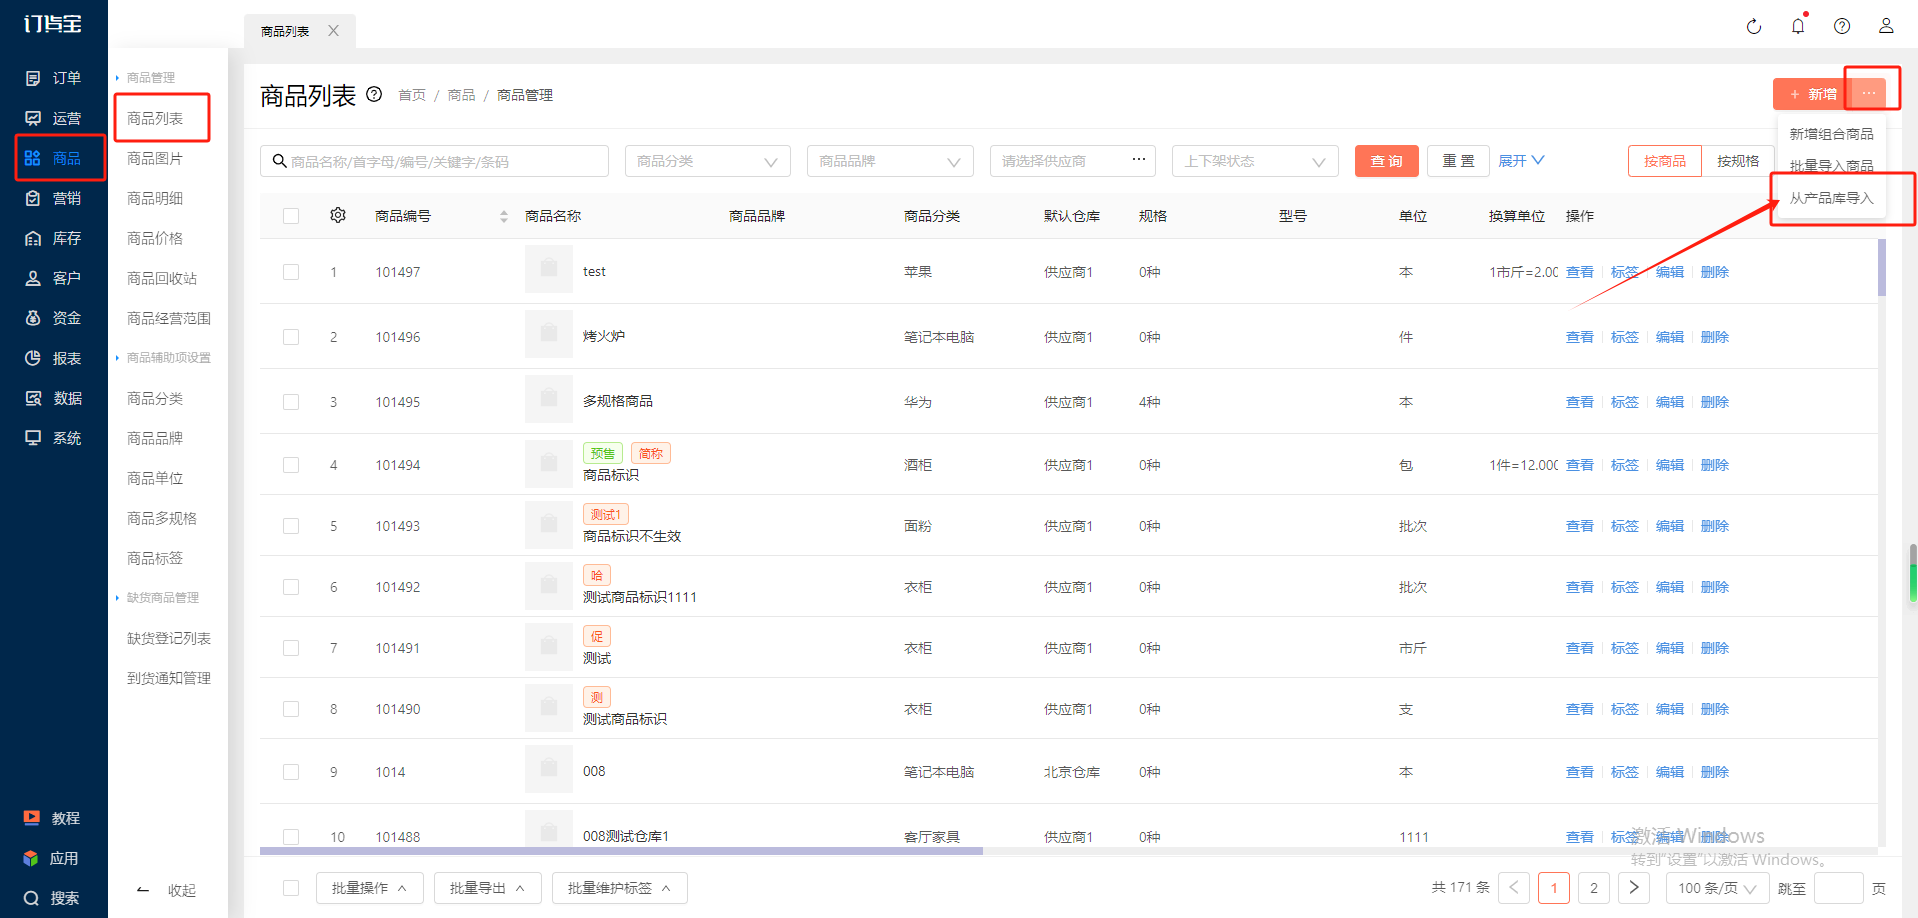Select the checkbox for row 烤火炉
This screenshot has width=1918, height=918.
(x=291, y=337)
